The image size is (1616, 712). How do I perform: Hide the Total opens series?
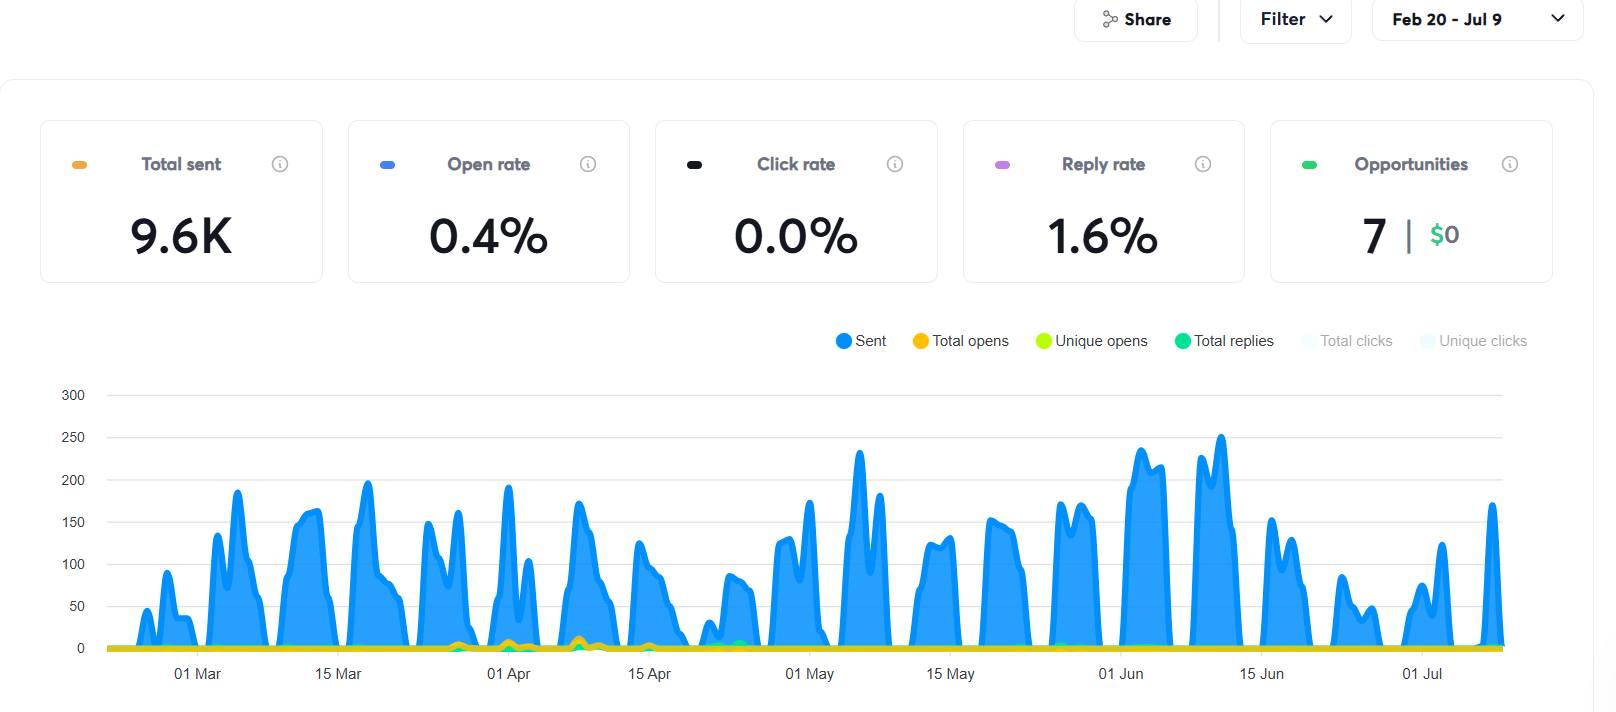[x=961, y=341]
